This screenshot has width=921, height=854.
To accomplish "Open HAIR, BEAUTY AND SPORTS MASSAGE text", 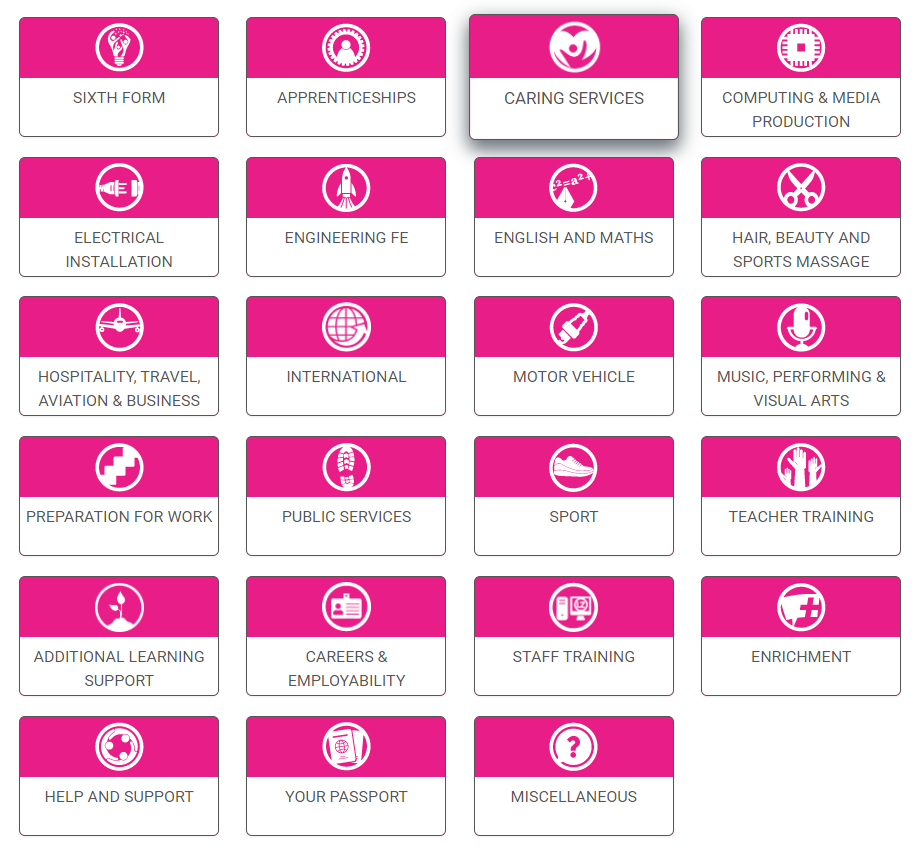I will (x=801, y=250).
